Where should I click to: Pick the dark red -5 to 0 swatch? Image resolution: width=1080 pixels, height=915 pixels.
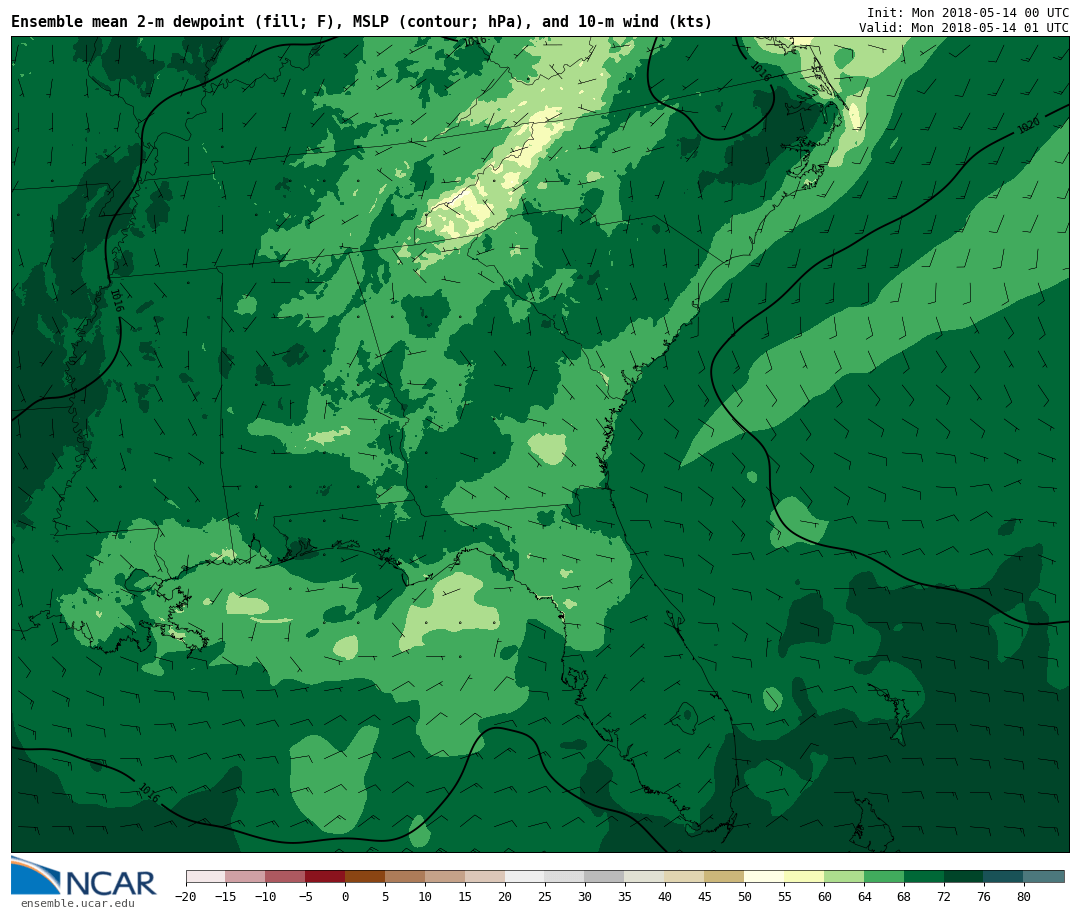click(325, 877)
